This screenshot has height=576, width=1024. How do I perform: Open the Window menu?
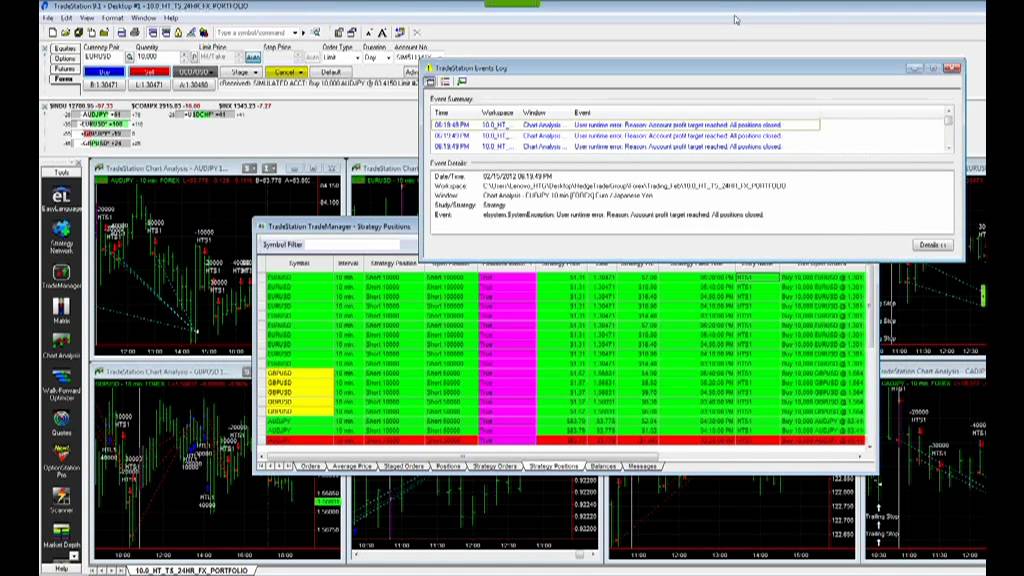(144, 18)
